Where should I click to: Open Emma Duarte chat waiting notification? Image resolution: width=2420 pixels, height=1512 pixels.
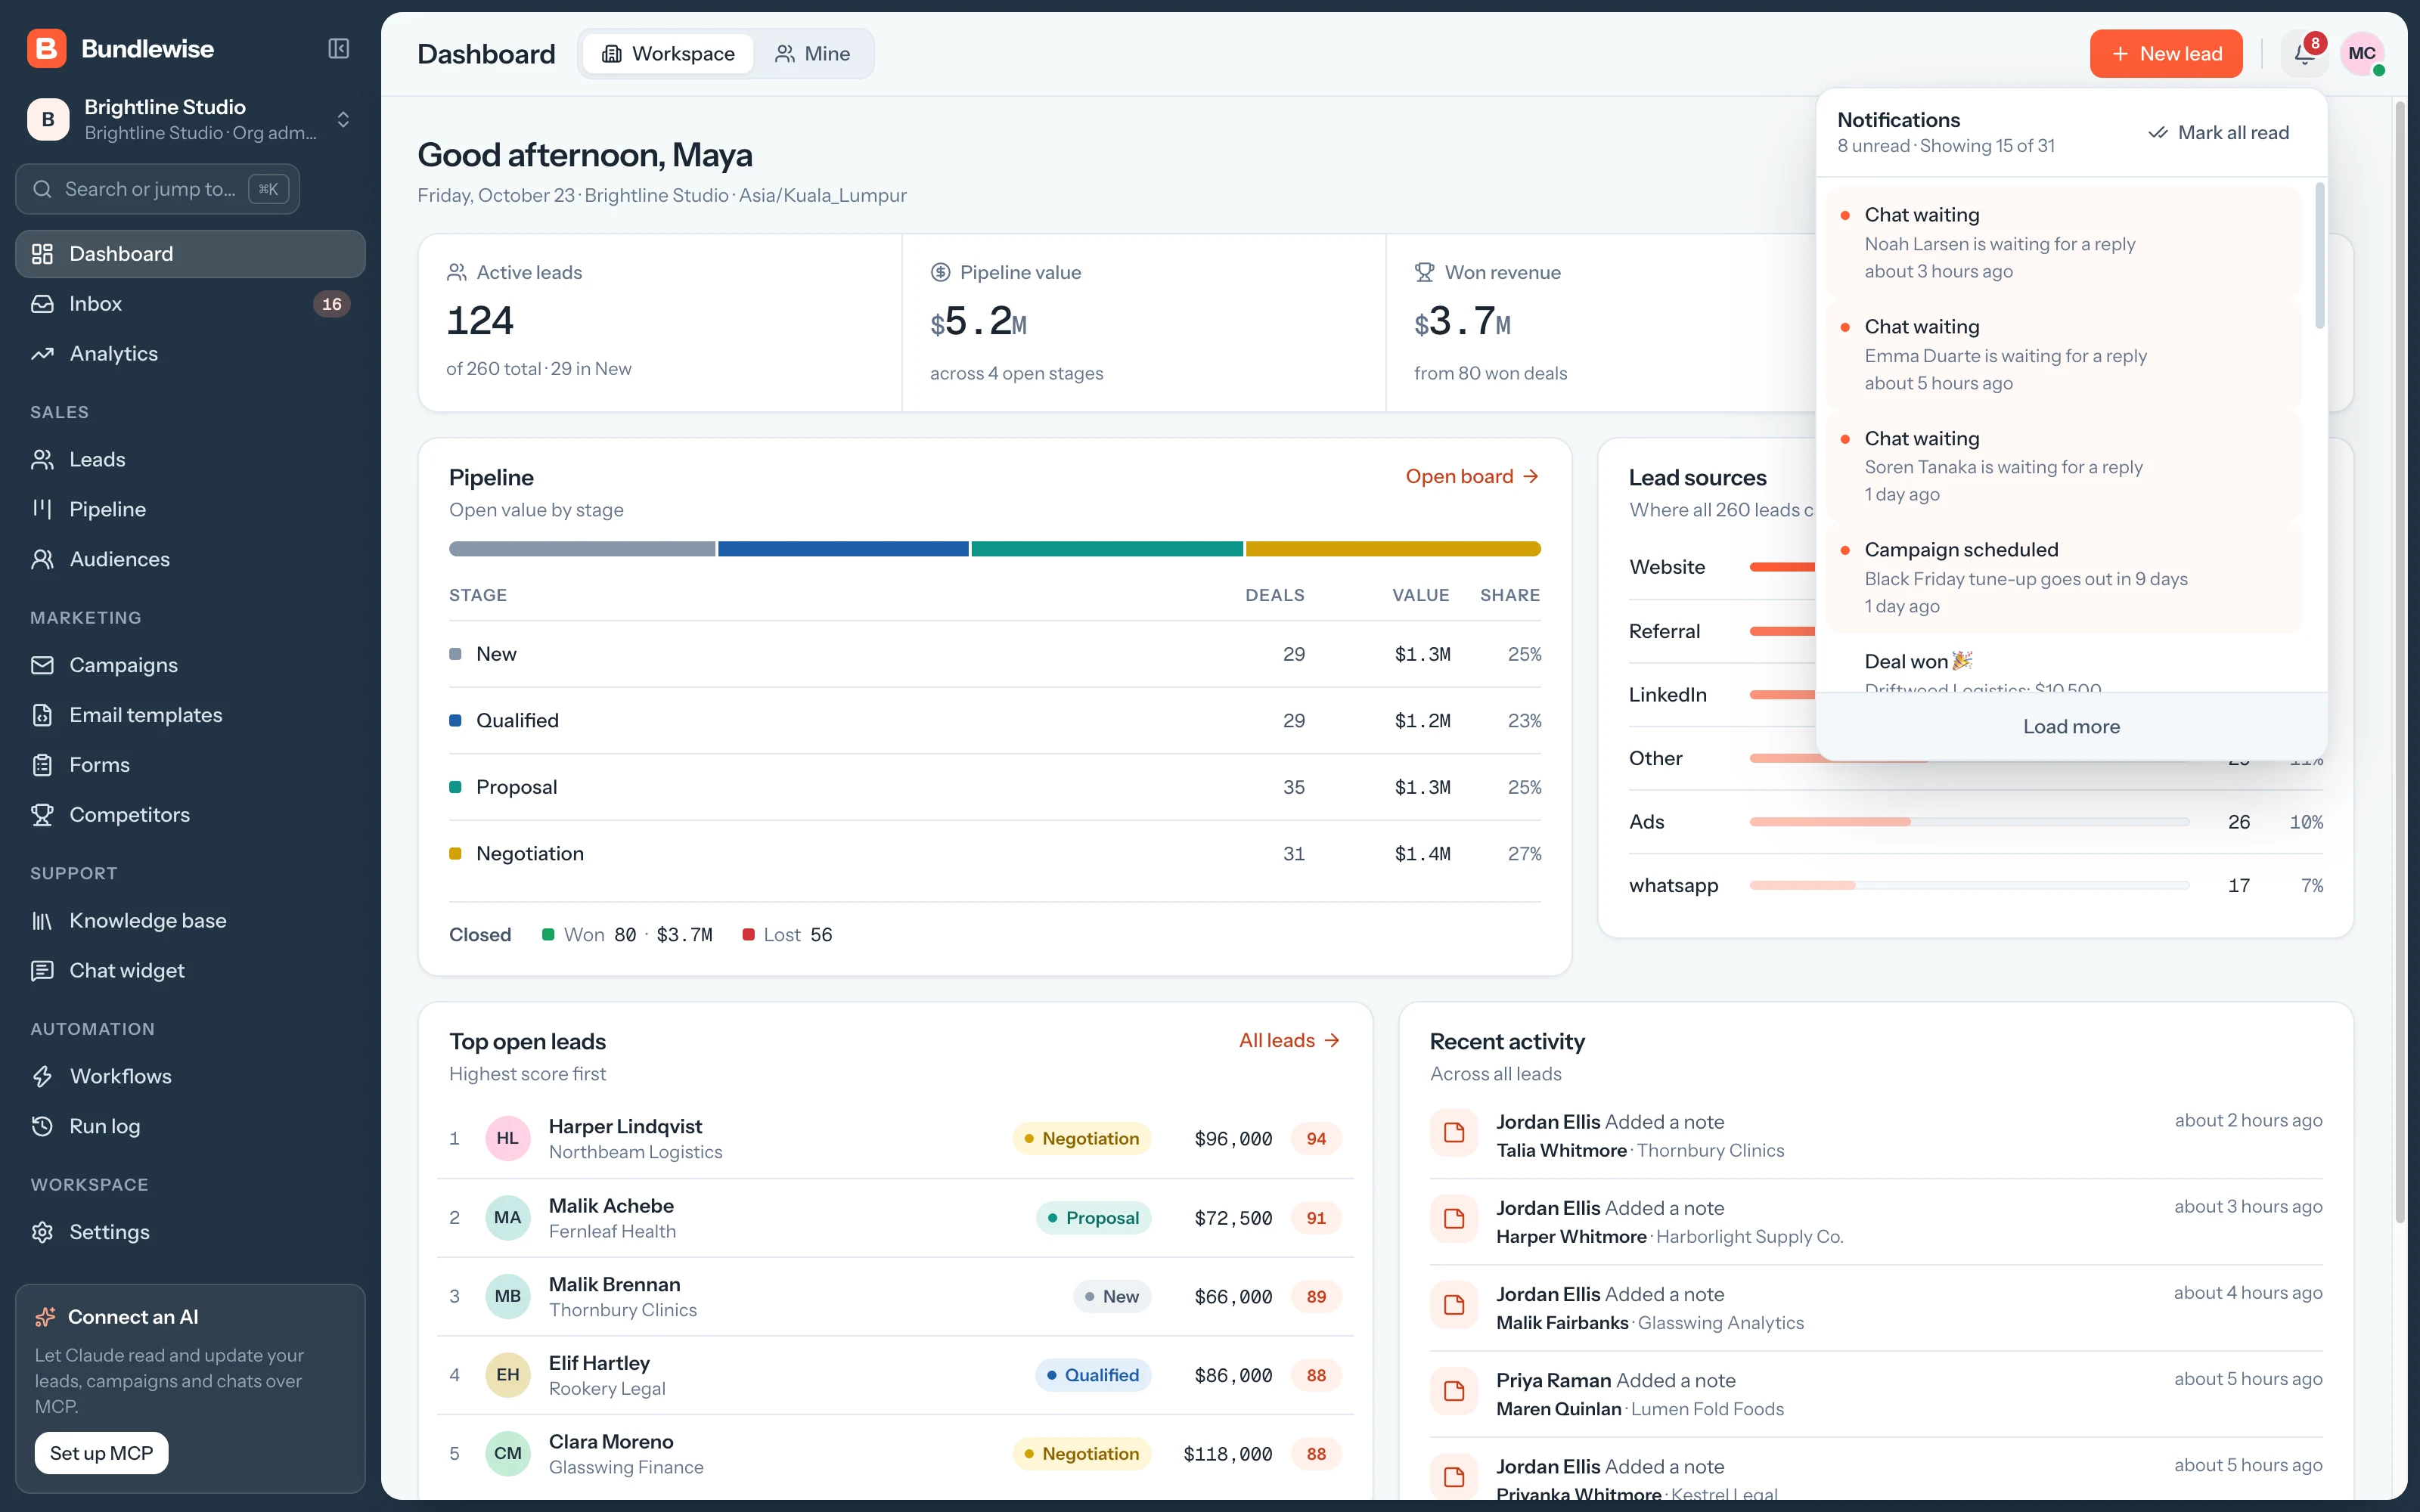pos(2063,355)
